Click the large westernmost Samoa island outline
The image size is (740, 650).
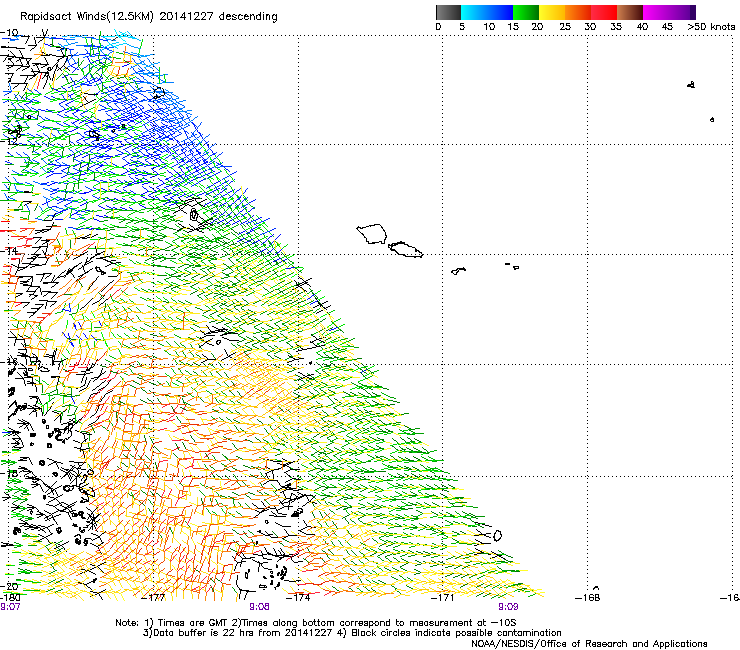372,234
